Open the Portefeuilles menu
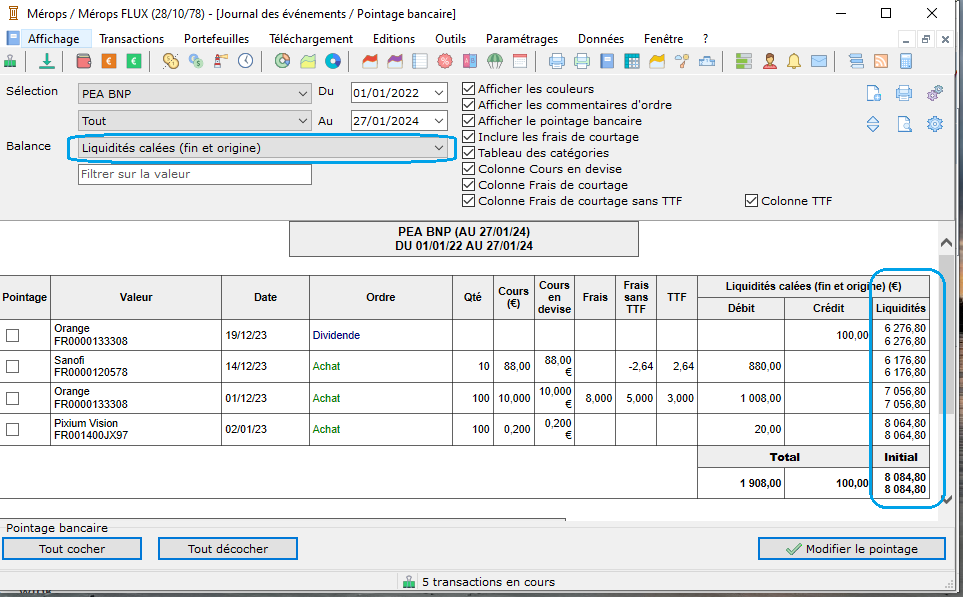The height and width of the screenshot is (597, 963). coord(216,39)
